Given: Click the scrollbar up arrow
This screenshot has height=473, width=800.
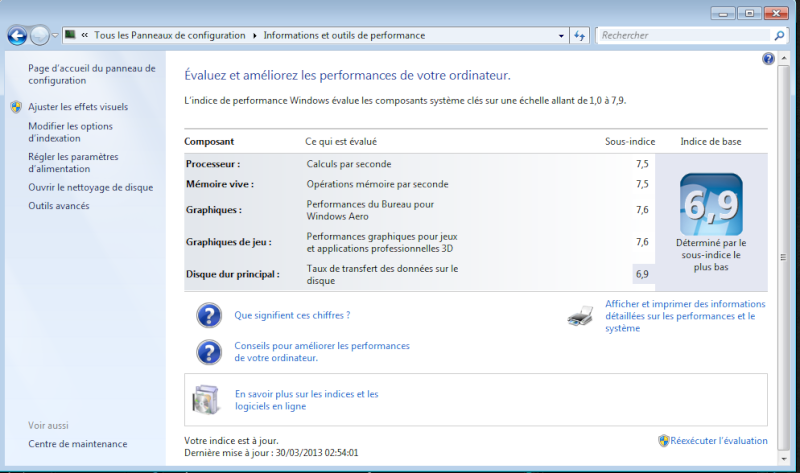Looking at the screenshot, I should tap(784, 57).
